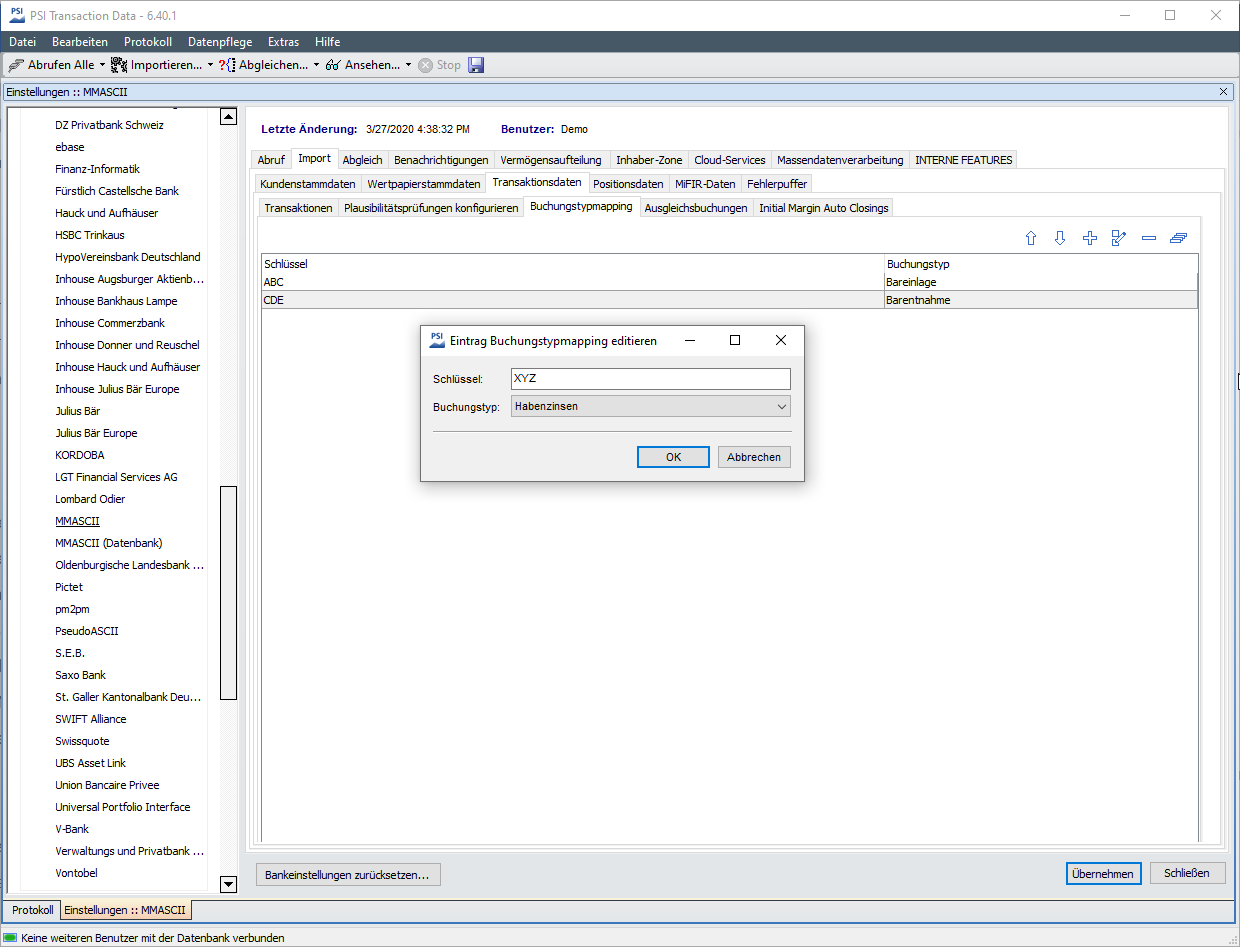The width and height of the screenshot is (1240, 947).
Task: Open the Buchungstyp dropdown showing Habenzinsen
Action: [650, 406]
